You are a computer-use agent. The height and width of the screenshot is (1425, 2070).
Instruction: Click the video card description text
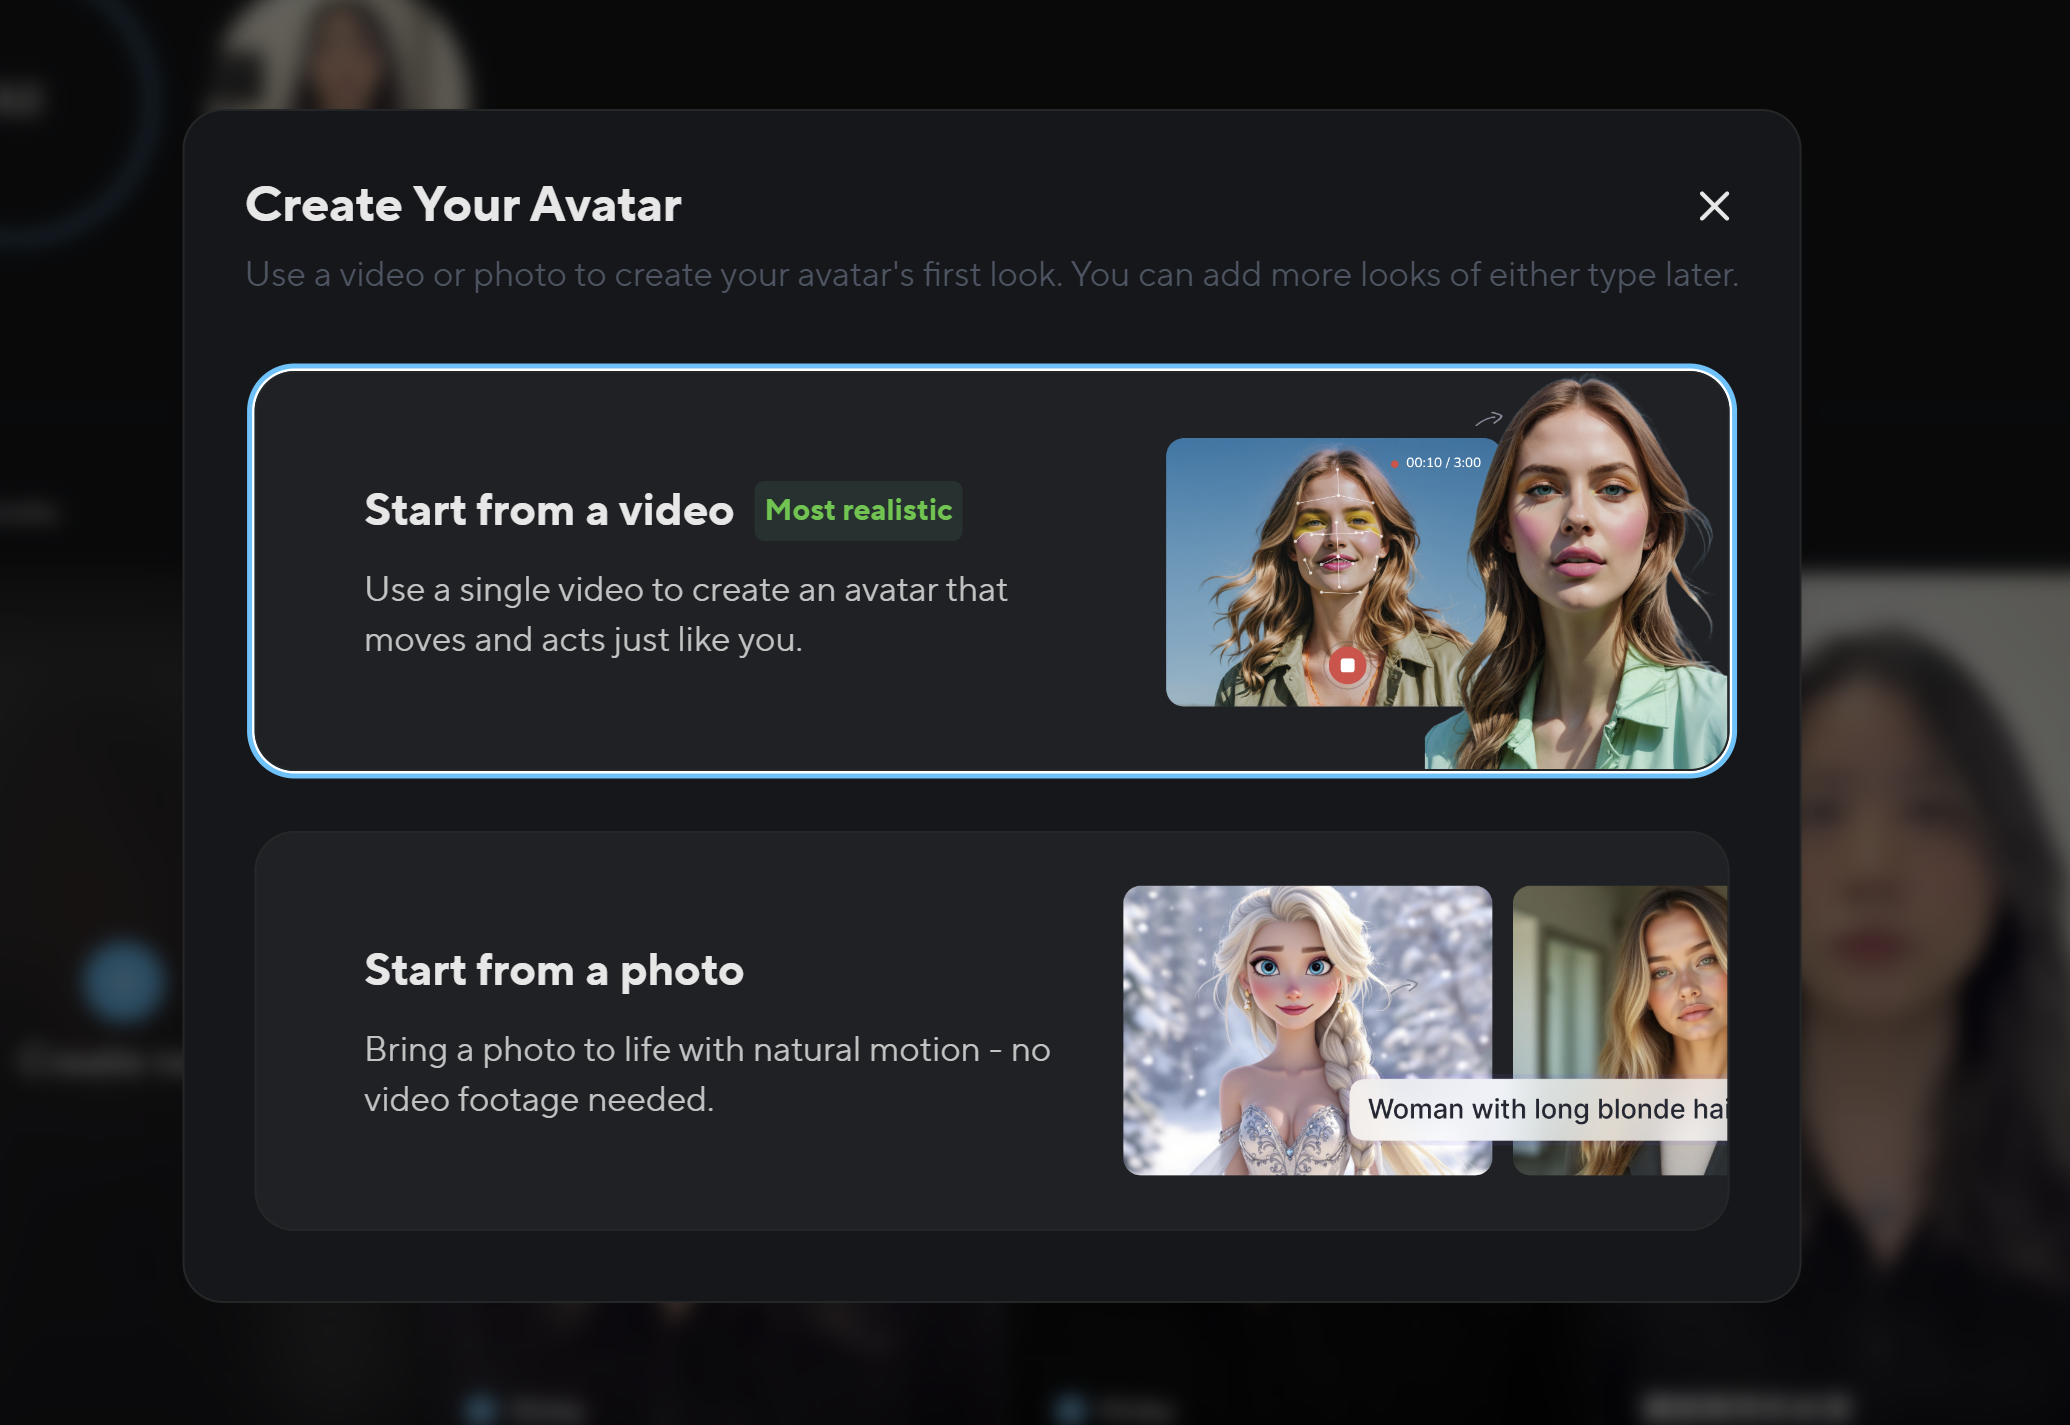click(x=685, y=614)
